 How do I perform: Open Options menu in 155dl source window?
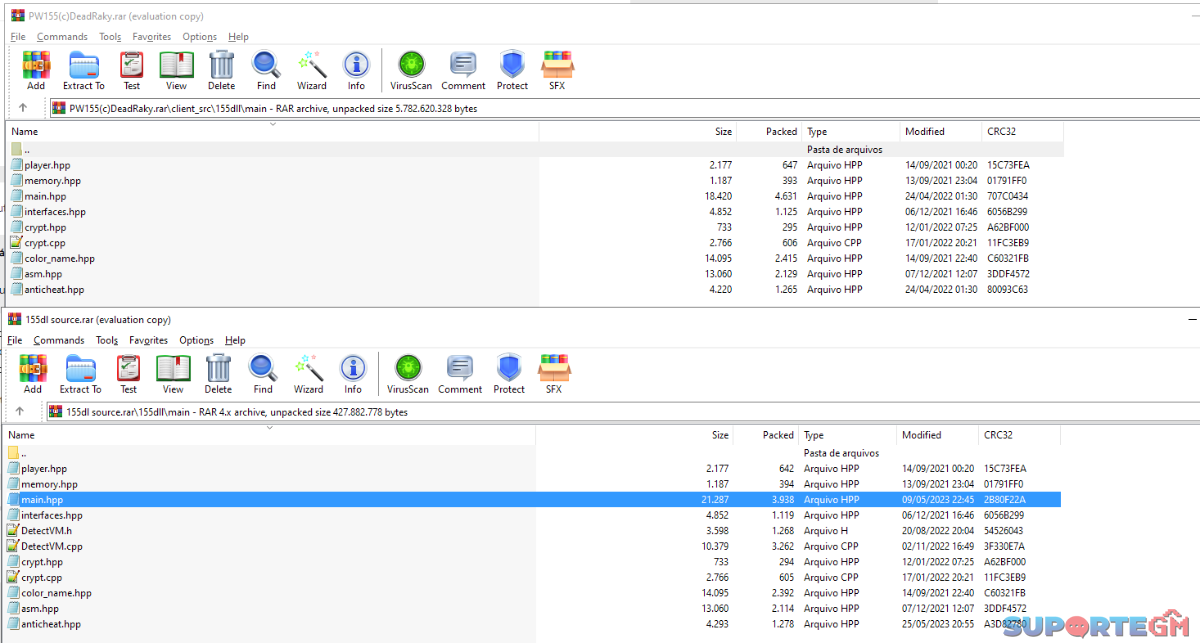pyautogui.click(x=197, y=340)
